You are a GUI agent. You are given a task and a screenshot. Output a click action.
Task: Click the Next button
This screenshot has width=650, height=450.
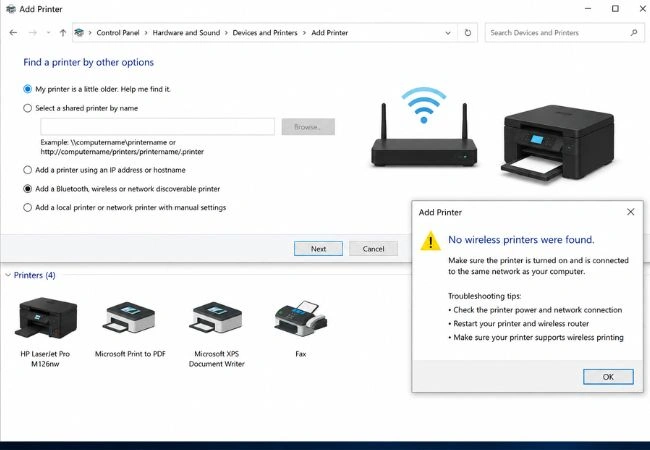[318, 249]
